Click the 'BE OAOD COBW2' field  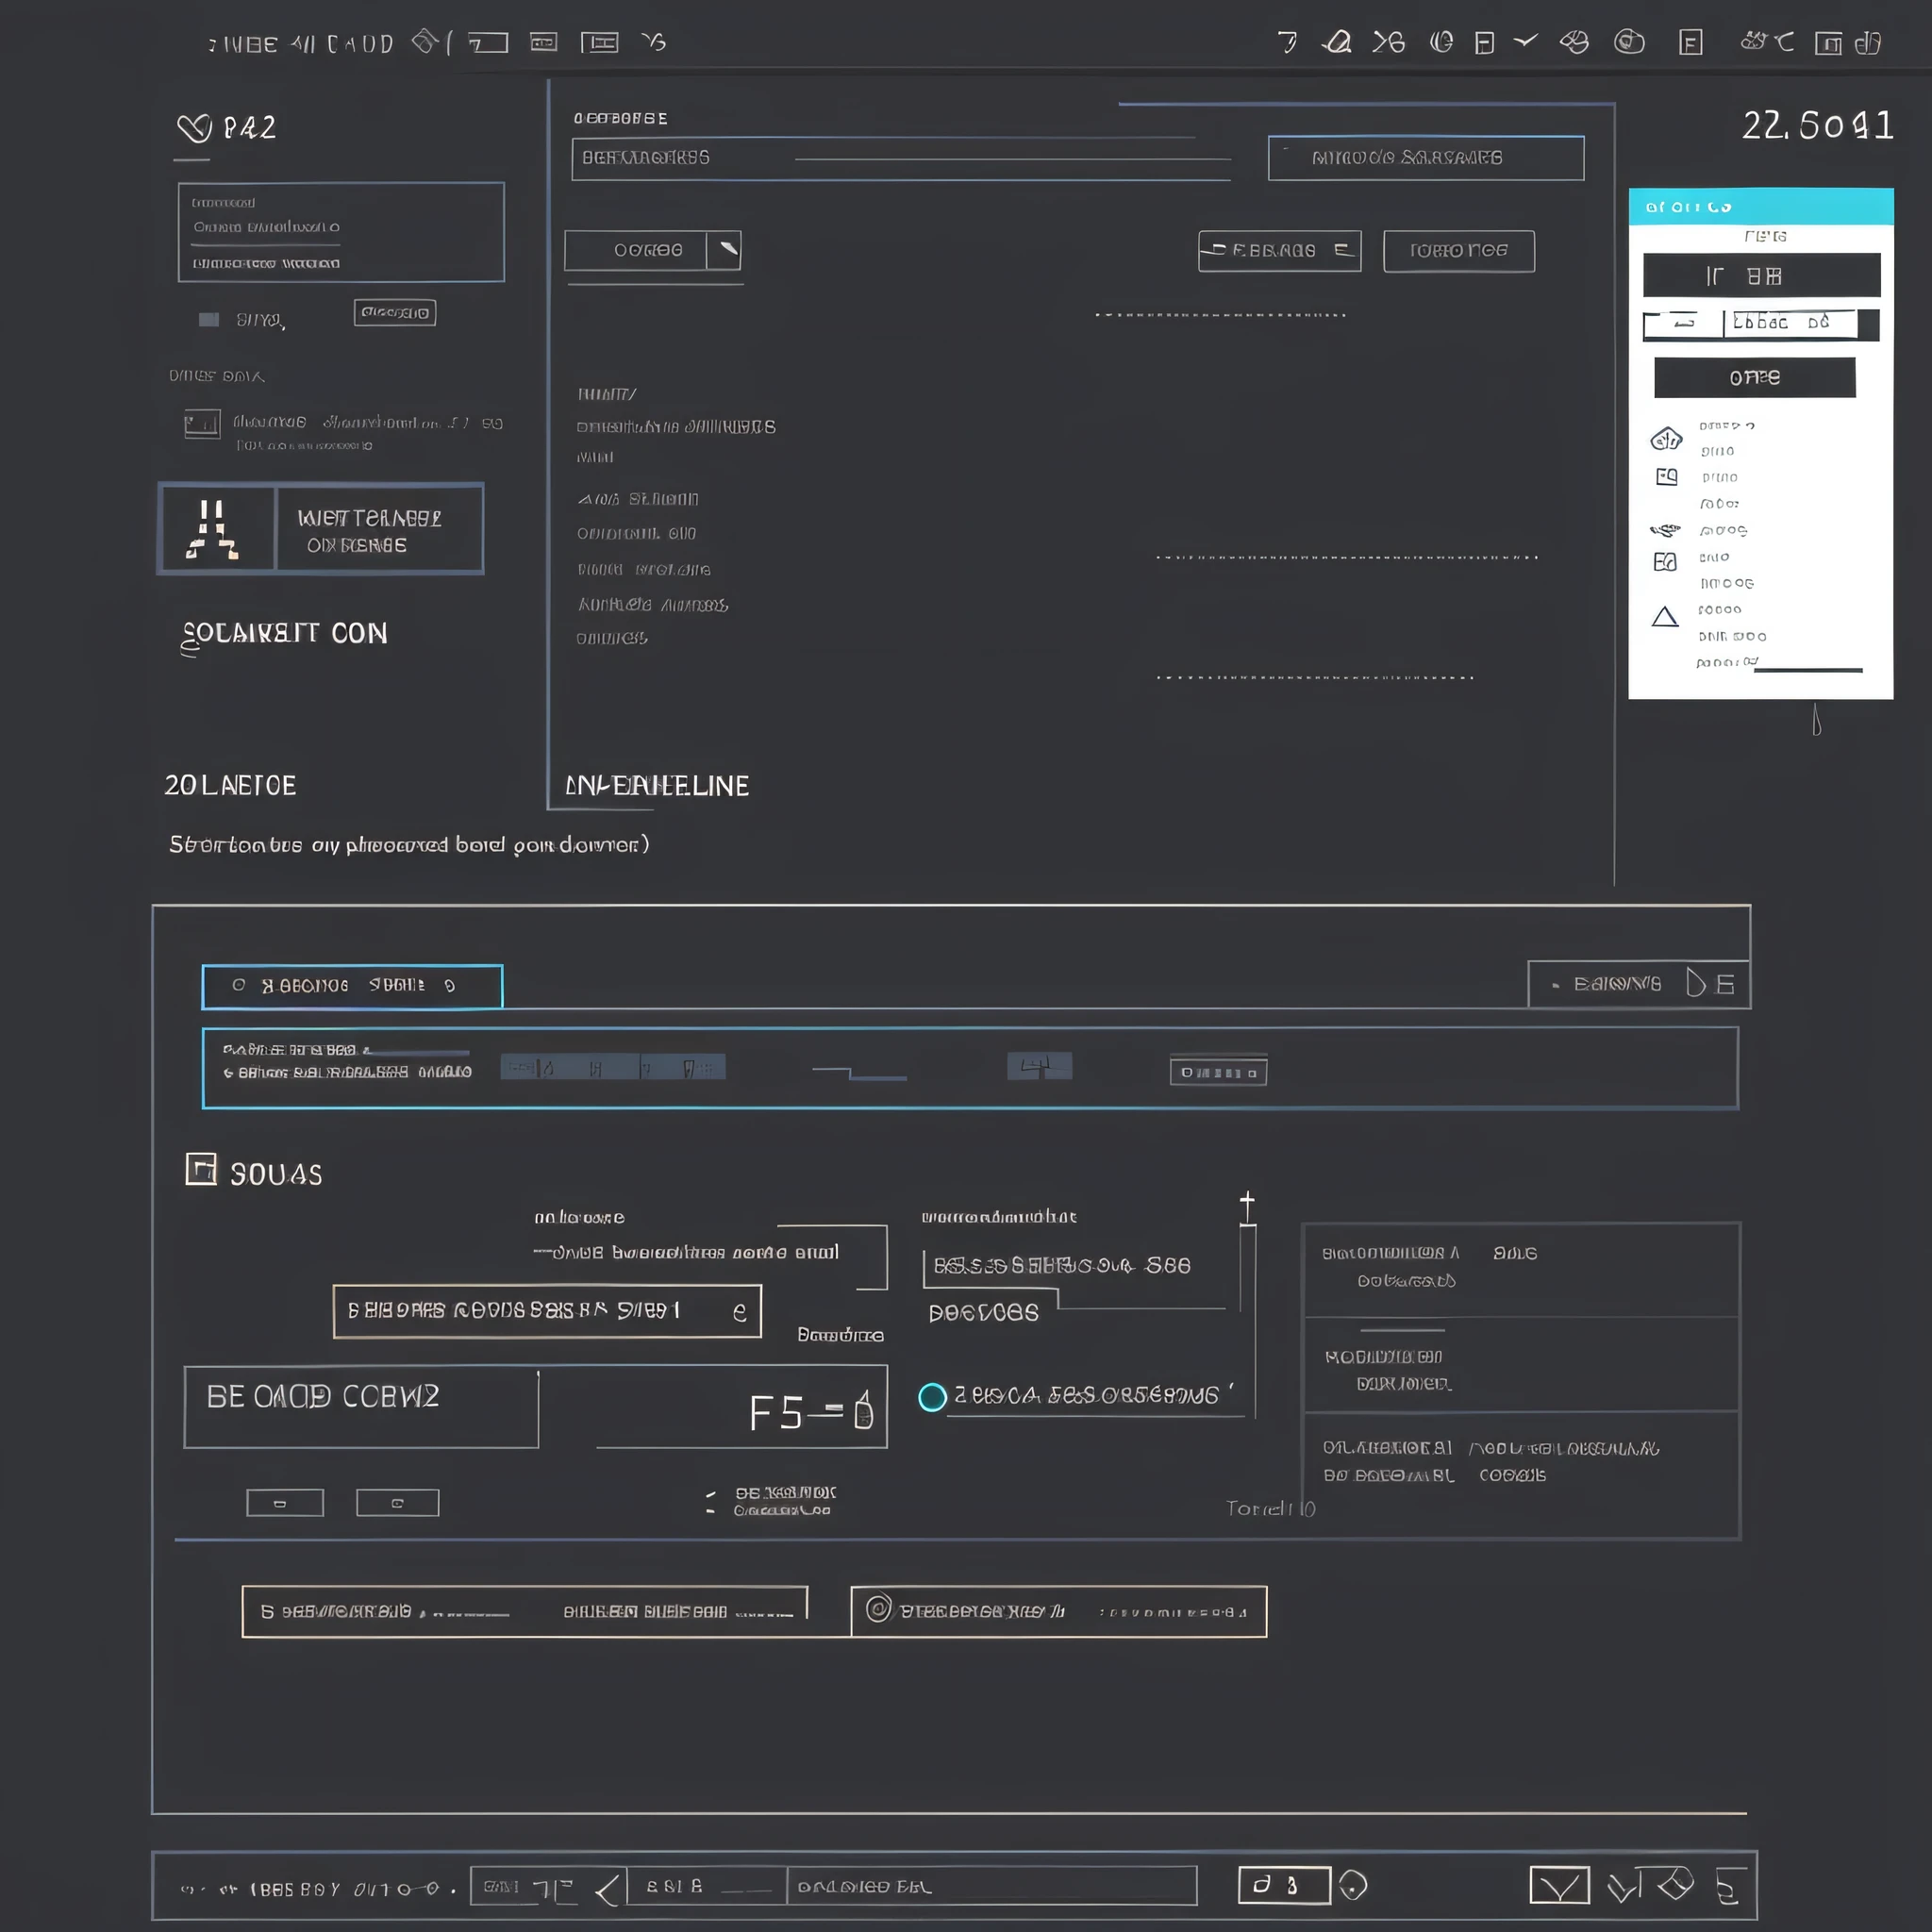361,1406
